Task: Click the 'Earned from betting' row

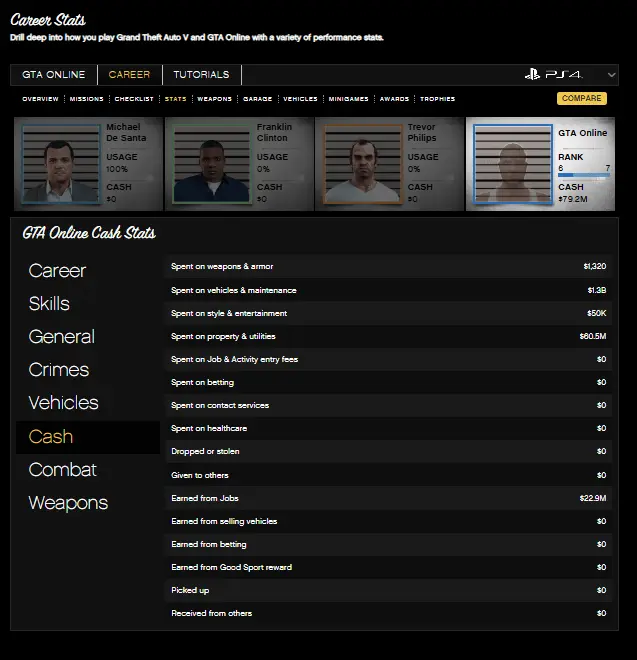Action: pos(389,544)
